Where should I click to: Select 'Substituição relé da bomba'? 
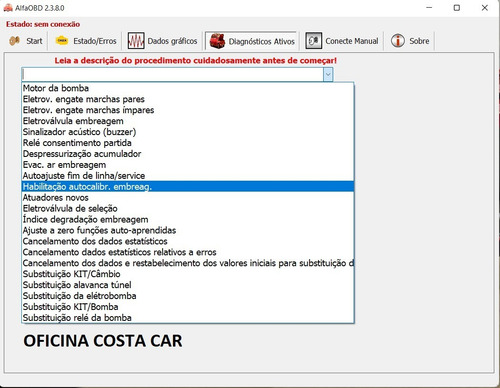pos(188,318)
